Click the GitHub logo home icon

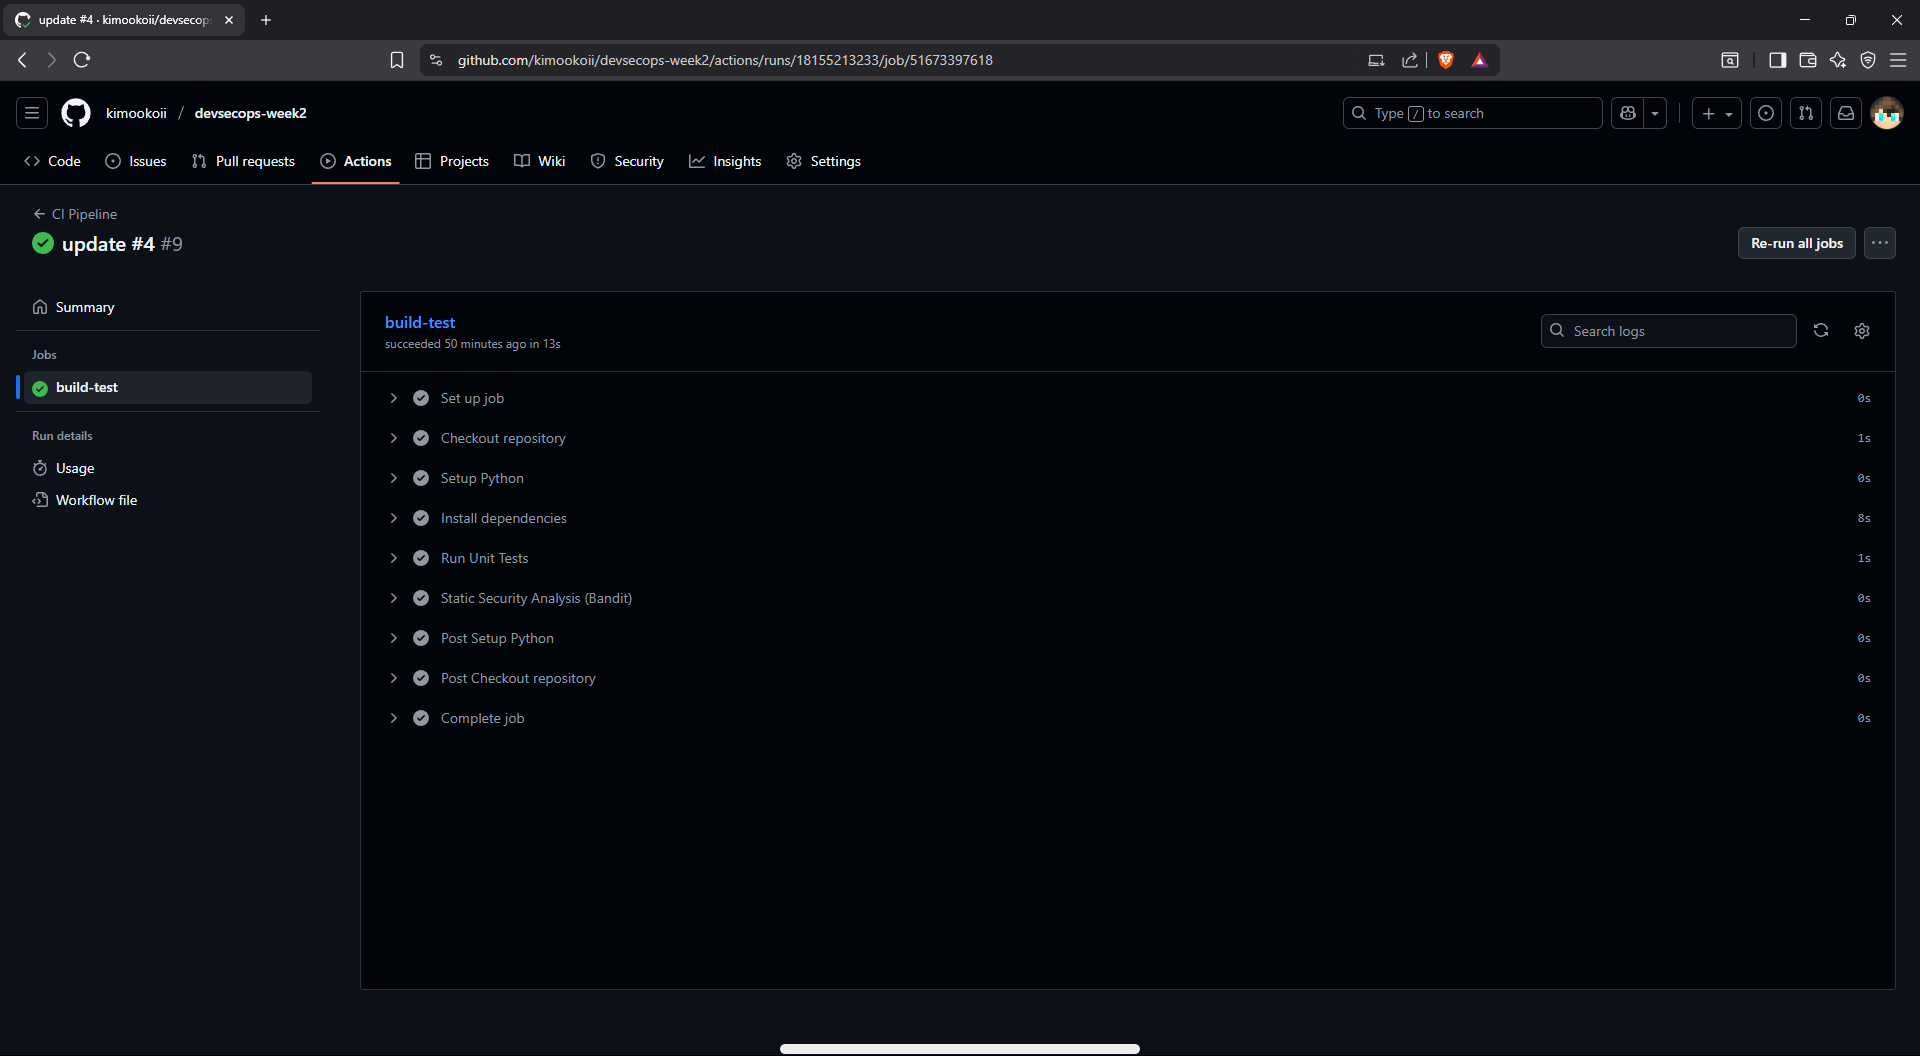(76, 113)
